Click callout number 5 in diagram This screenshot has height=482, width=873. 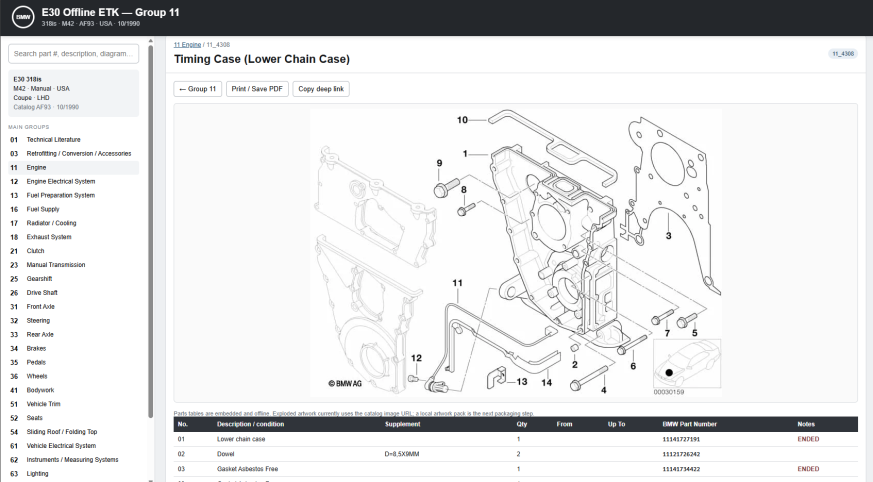(x=694, y=333)
